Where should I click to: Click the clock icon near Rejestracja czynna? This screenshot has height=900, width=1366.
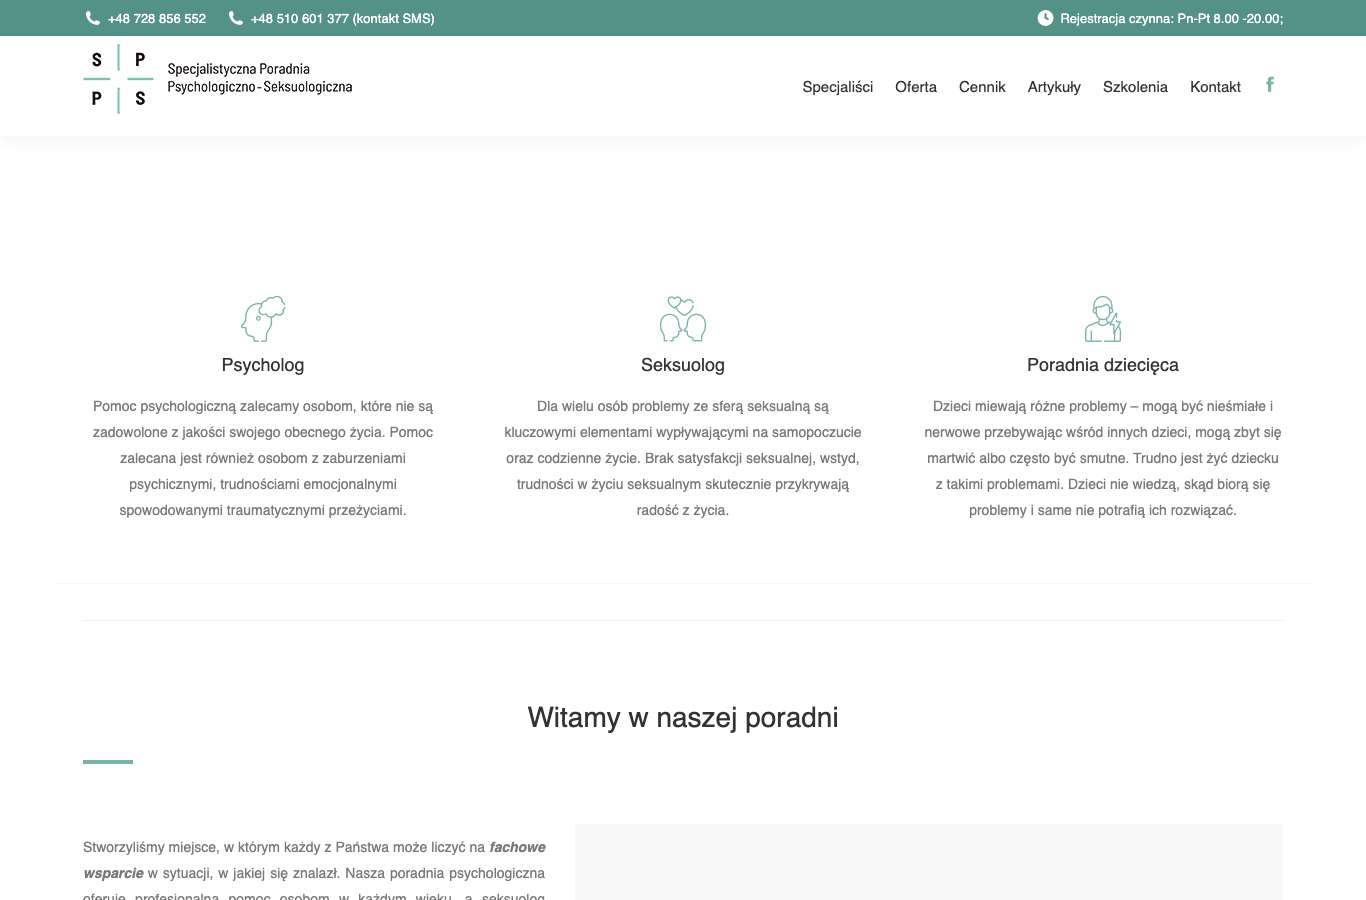[1045, 18]
